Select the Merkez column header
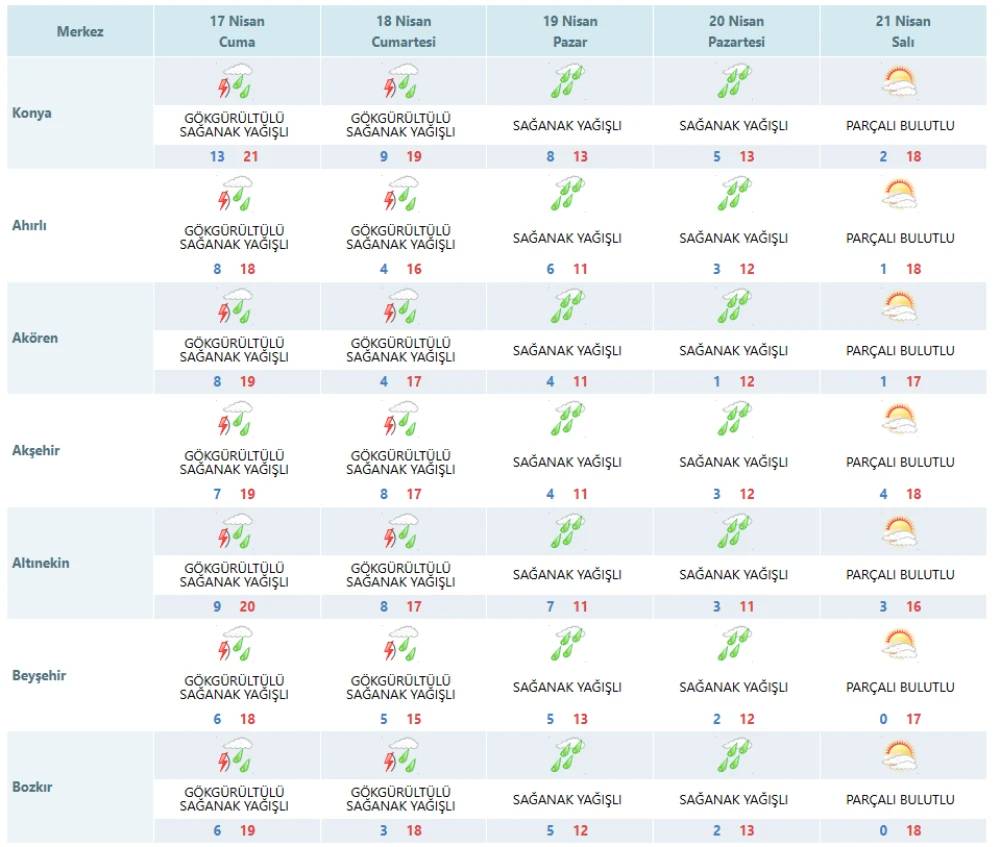The width and height of the screenshot is (1000, 847). (x=80, y=32)
